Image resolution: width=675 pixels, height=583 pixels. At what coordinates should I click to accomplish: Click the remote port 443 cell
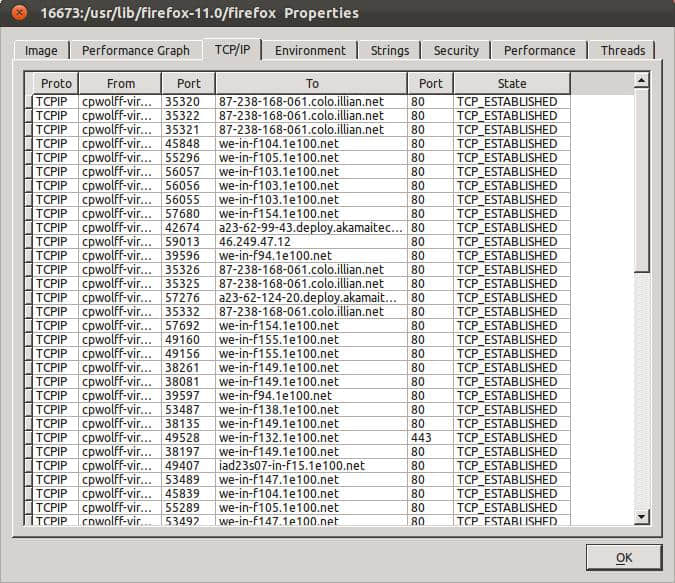(x=430, y=437)
